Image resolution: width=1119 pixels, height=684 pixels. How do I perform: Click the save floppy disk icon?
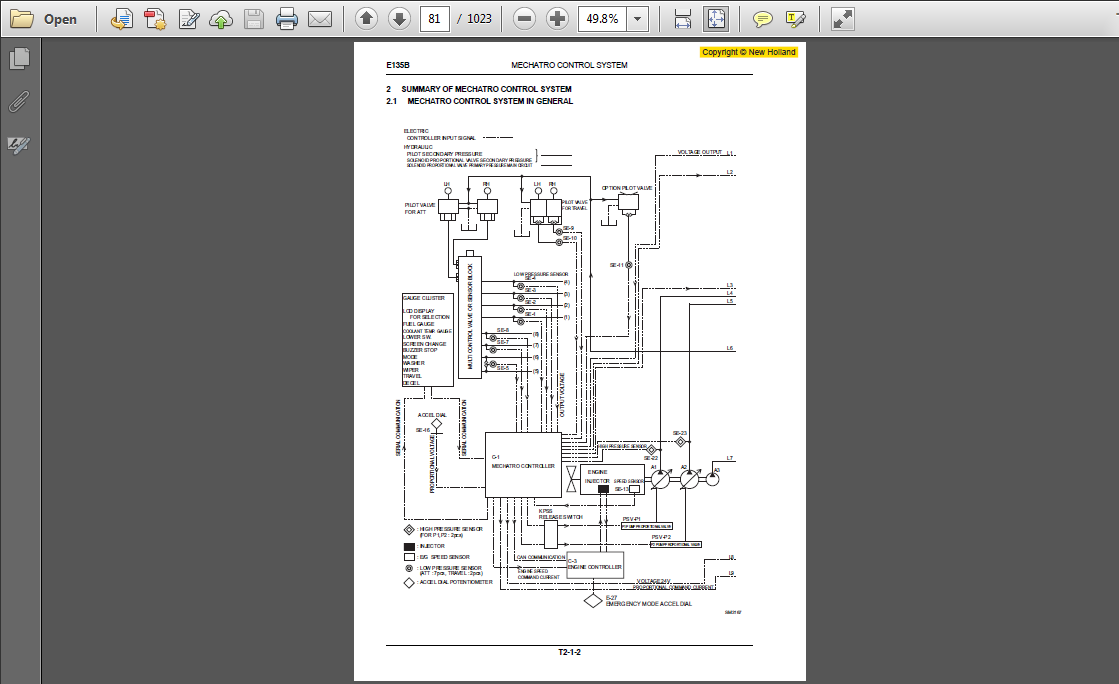click(254, 19)
